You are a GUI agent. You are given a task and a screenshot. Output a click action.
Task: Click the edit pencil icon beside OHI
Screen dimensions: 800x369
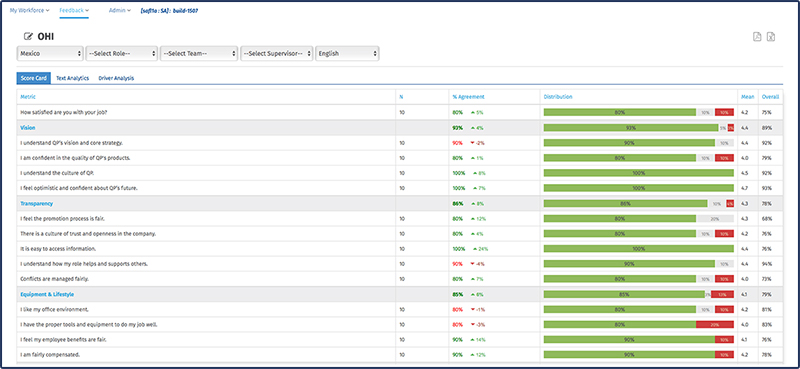click(28, 37)
